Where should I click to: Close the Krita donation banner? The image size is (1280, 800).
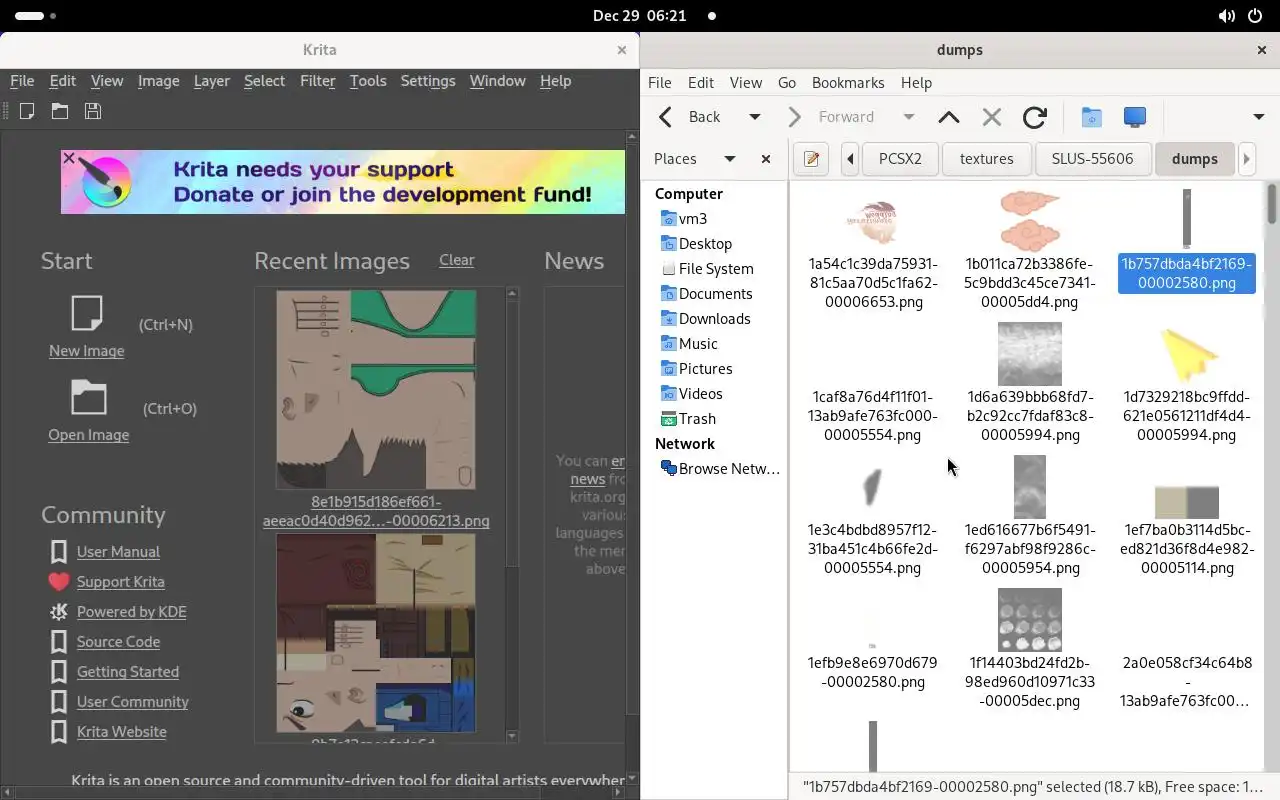click(x=69, y=158)
